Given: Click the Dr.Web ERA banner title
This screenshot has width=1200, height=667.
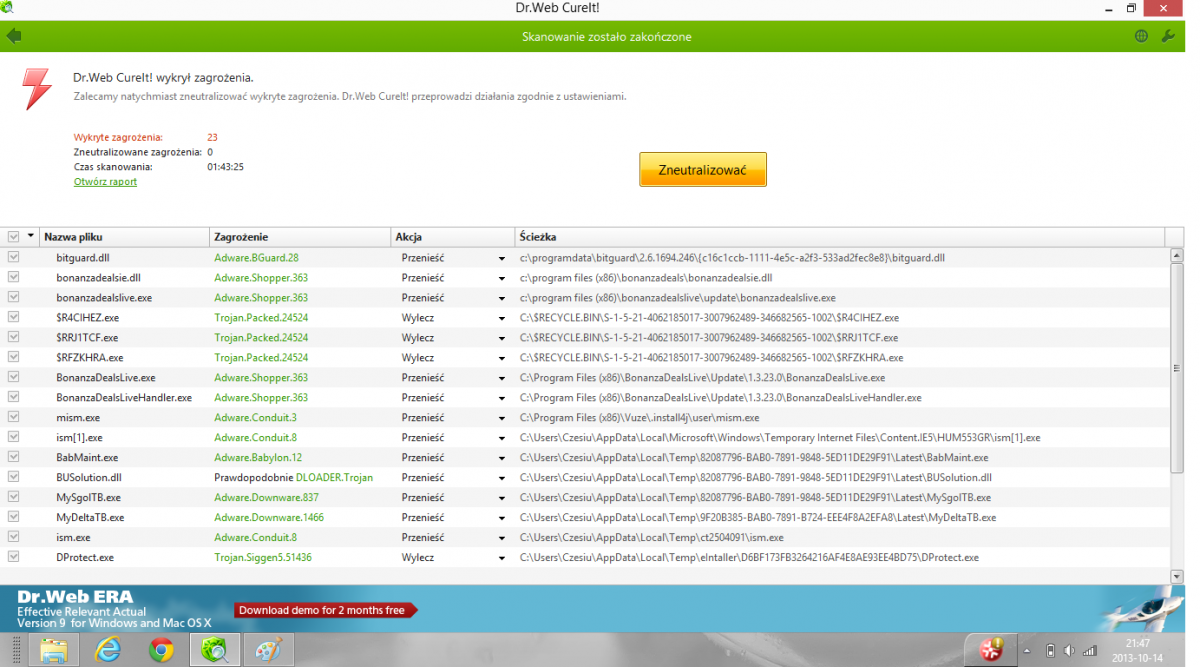Looking at the screenshot, I should [75, 597].
